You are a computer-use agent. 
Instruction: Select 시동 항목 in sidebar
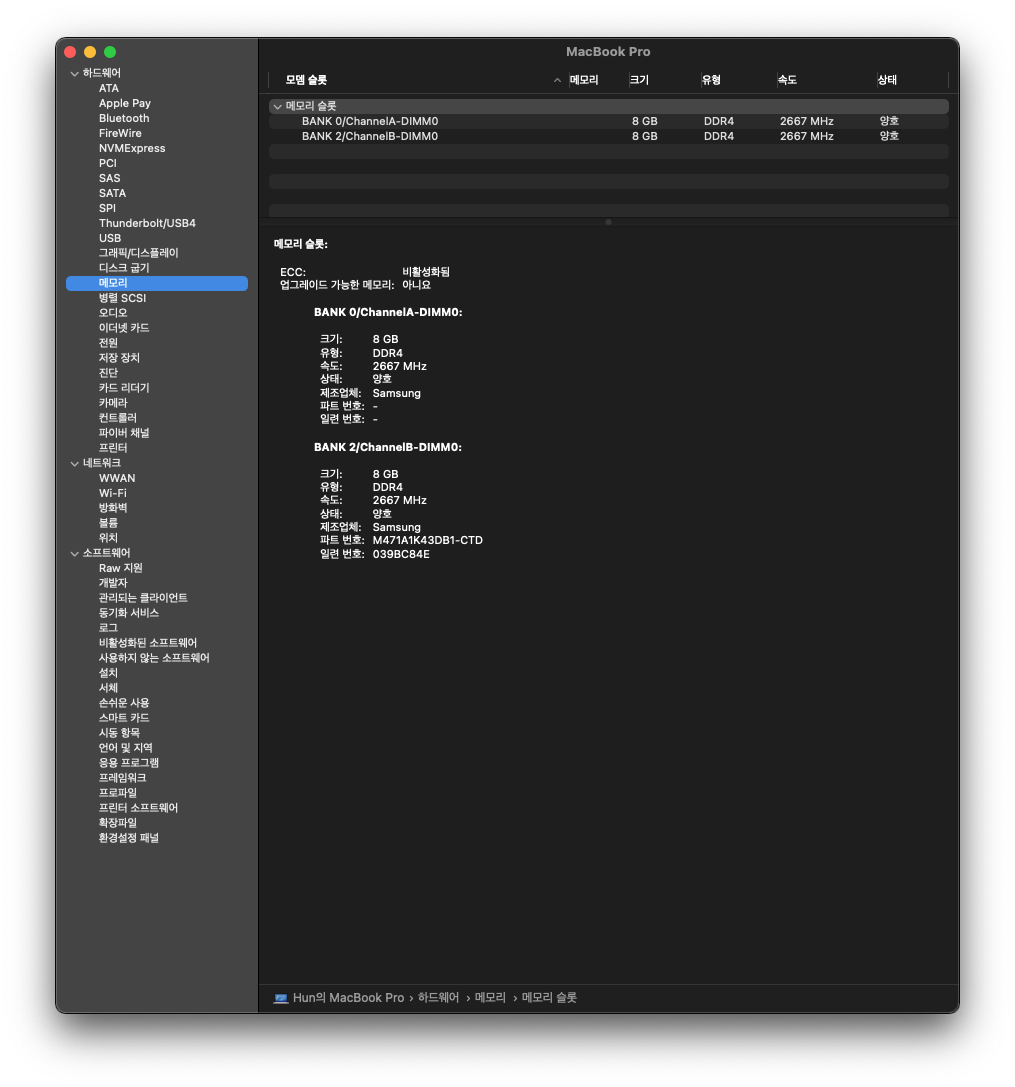click(x=119, y=733)
